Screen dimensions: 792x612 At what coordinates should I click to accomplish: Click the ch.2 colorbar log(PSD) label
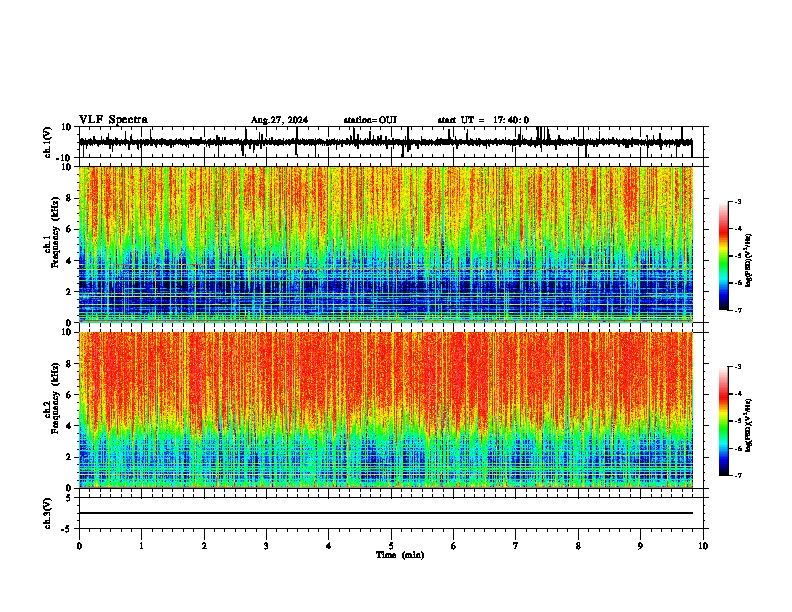749,425
